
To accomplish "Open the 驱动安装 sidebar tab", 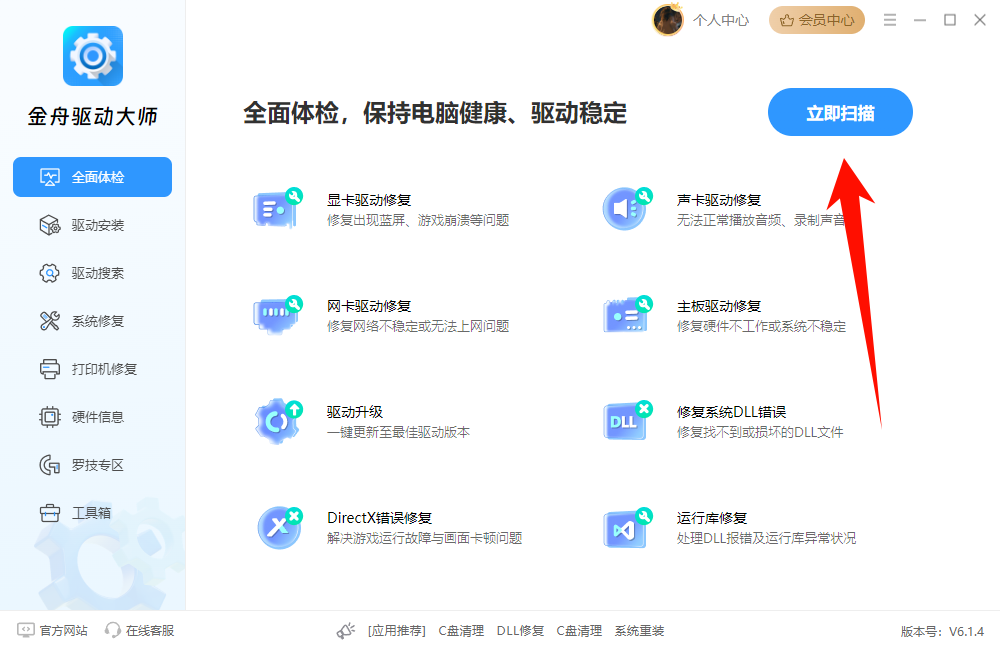I will click(x=92, y=225).
